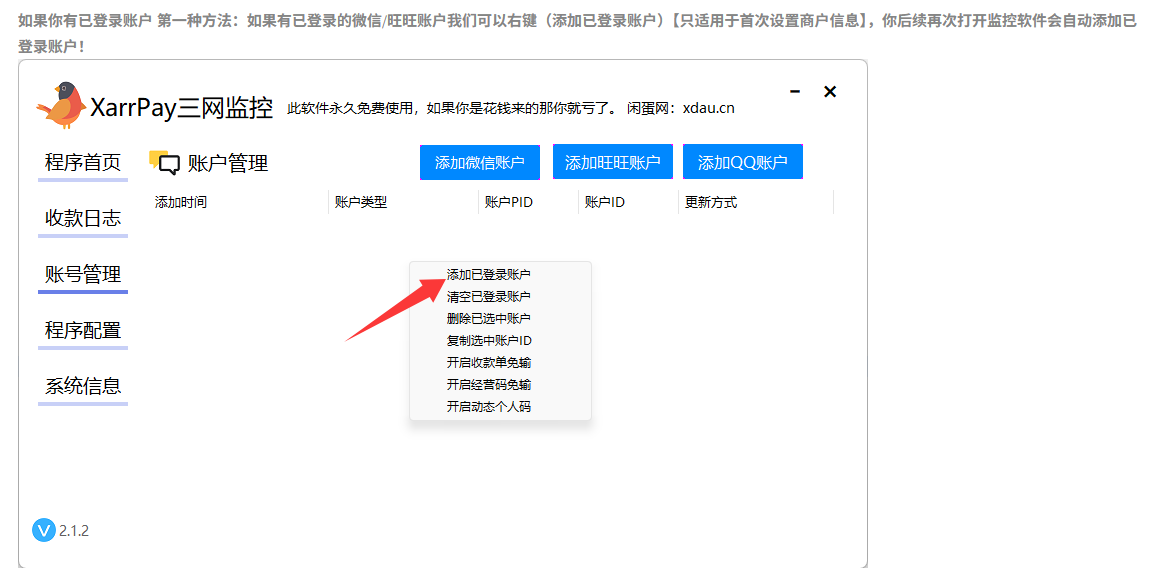Click the account management chat bubble icon
1160x568 pixels.
pos(165,163)
